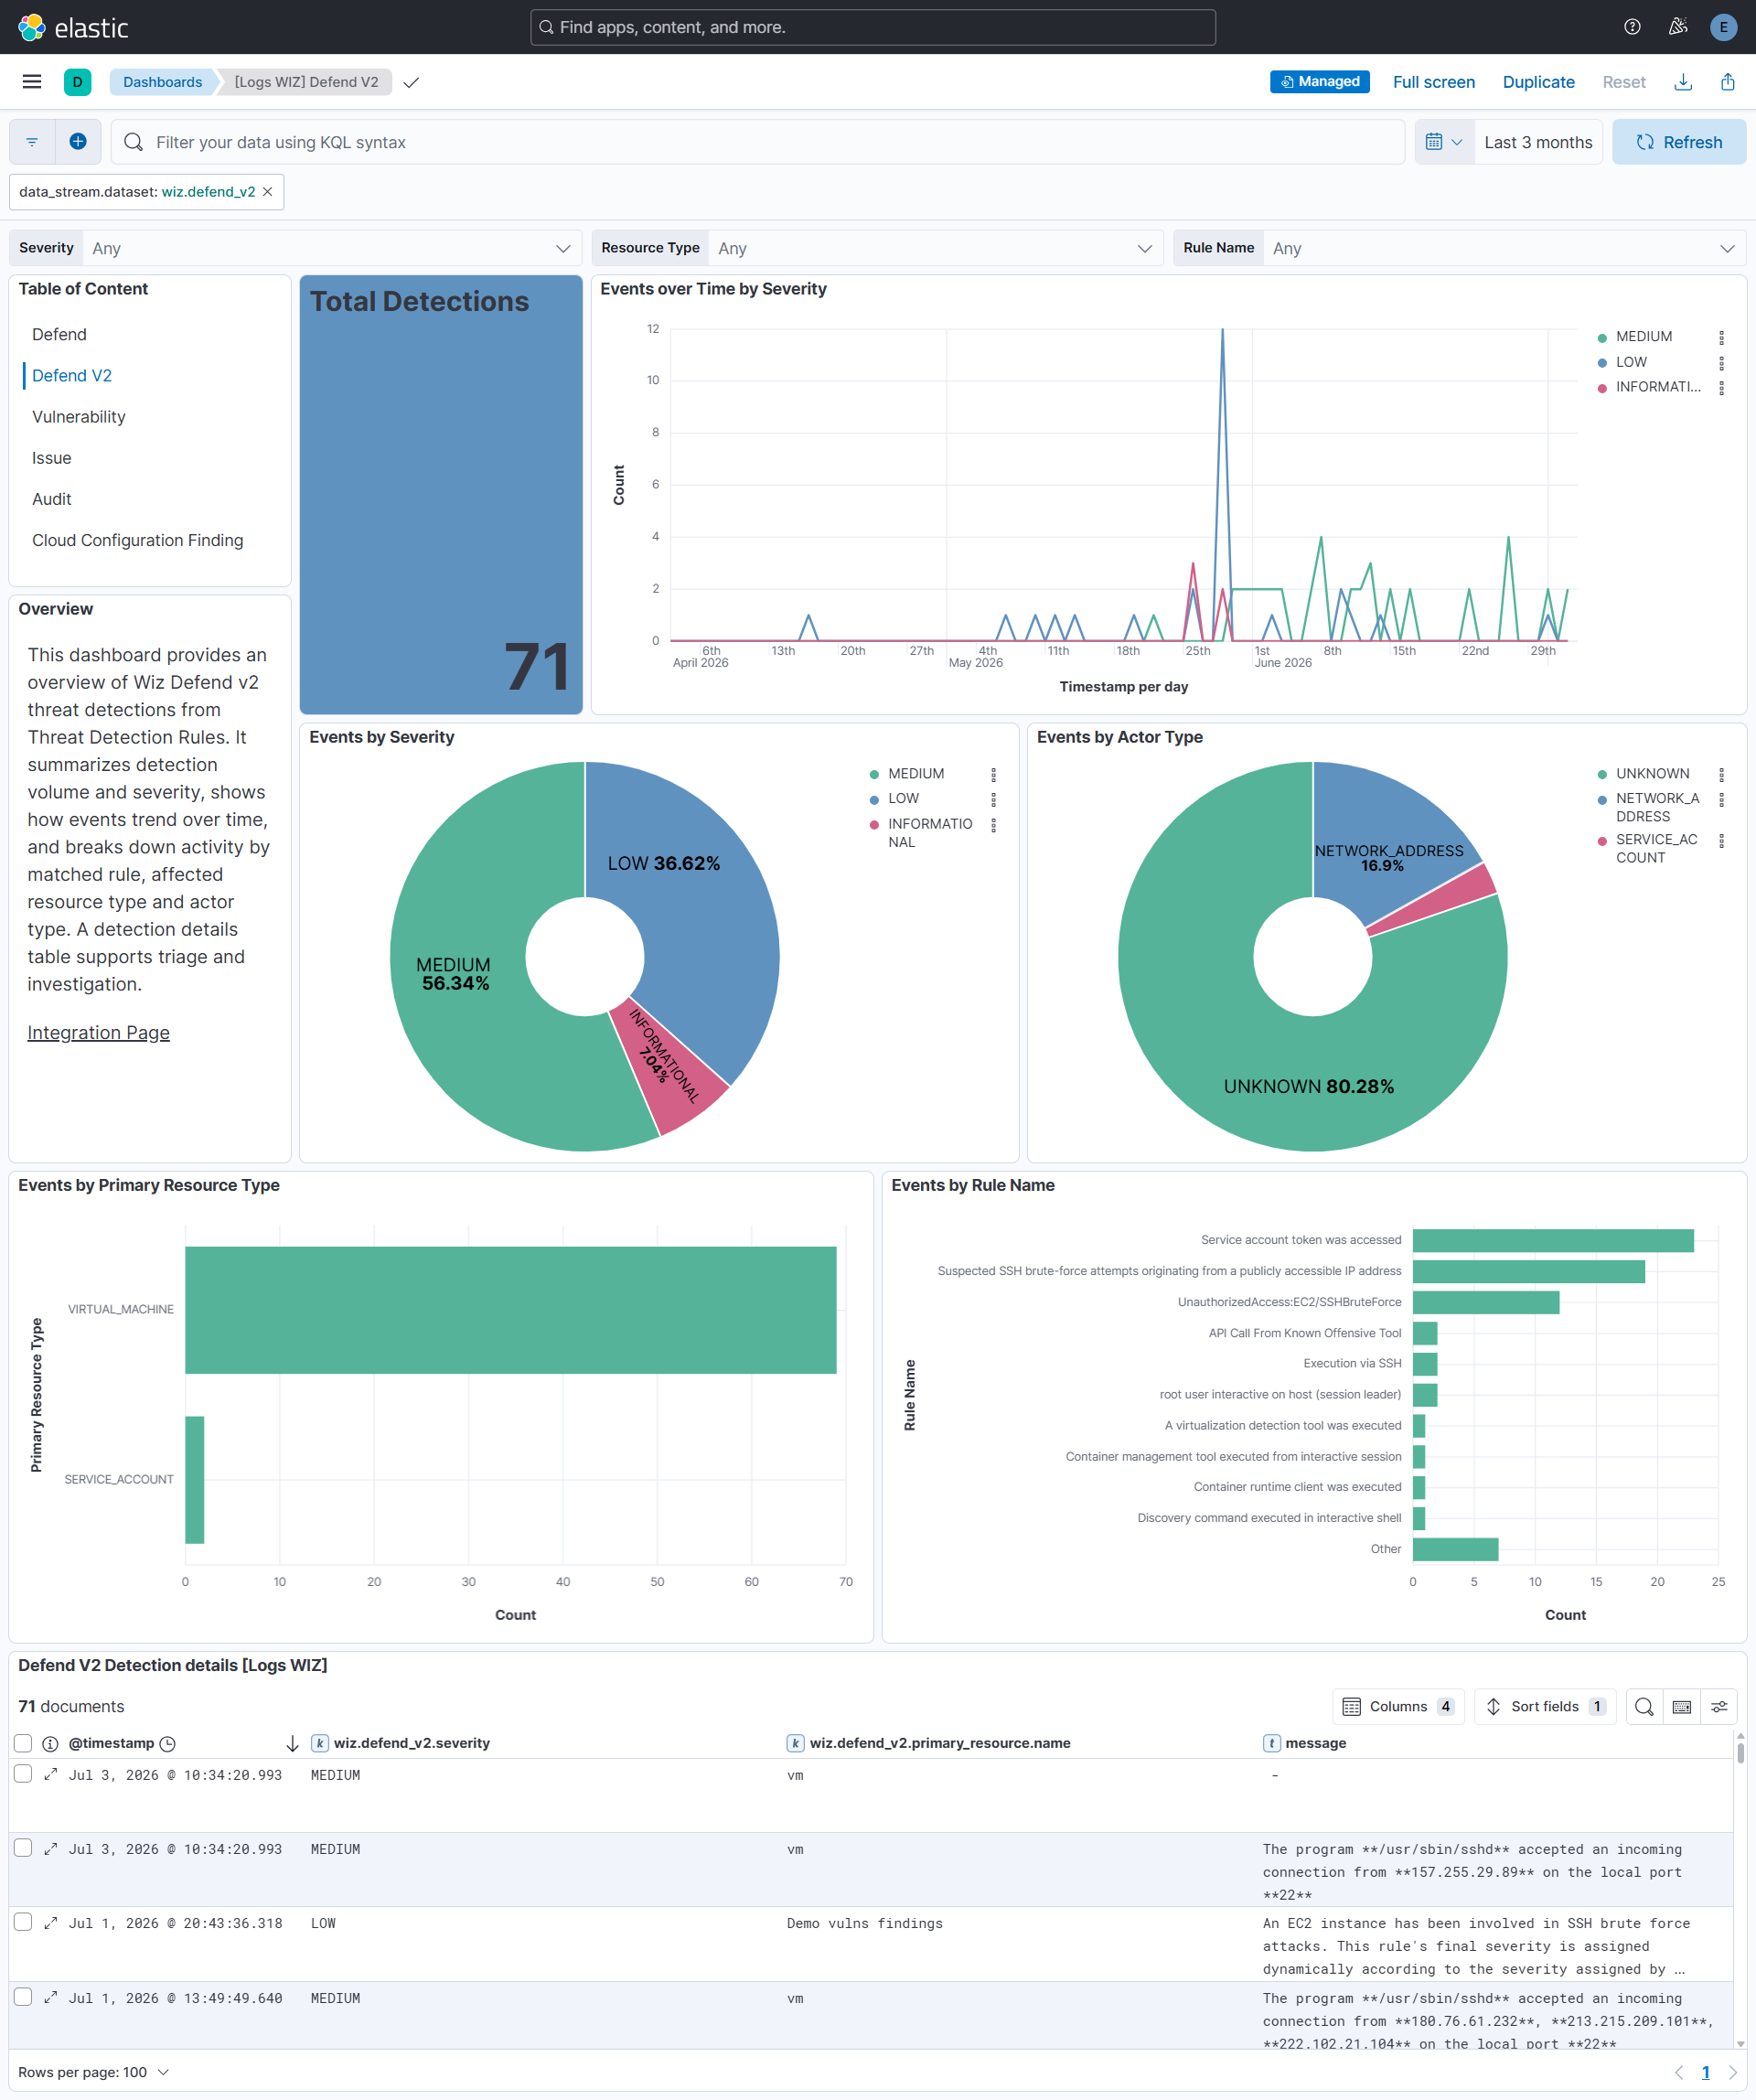Click the global search field

tap(873, 27)
